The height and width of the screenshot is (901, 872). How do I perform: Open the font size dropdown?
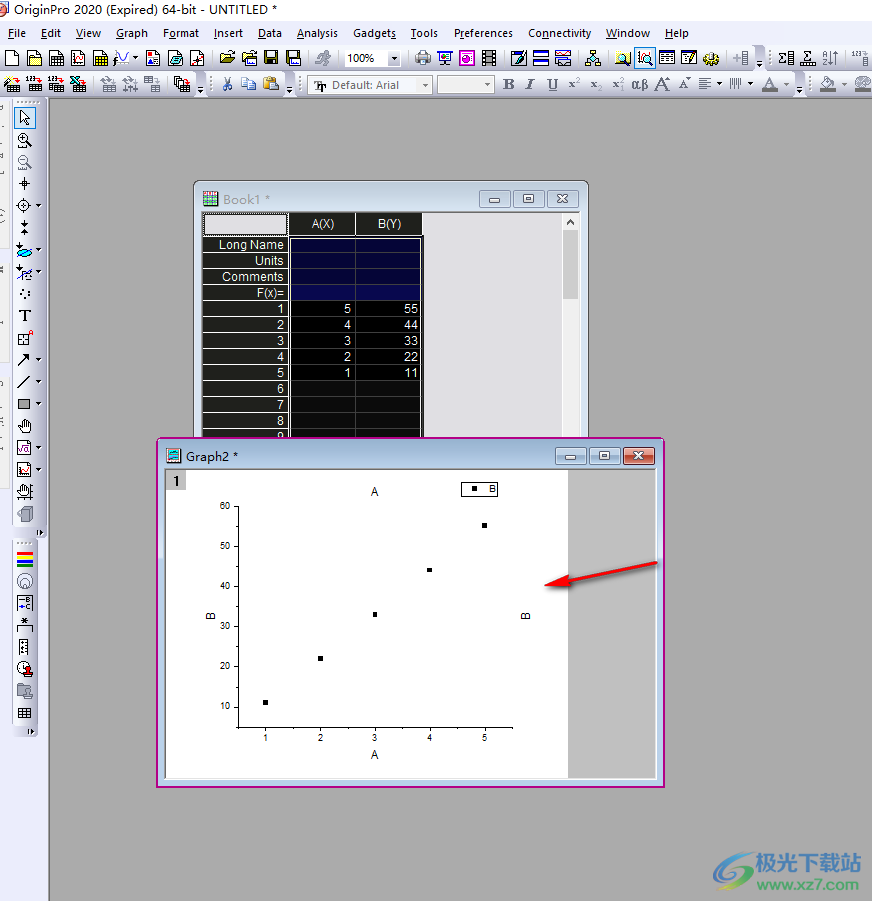point(487,85)
